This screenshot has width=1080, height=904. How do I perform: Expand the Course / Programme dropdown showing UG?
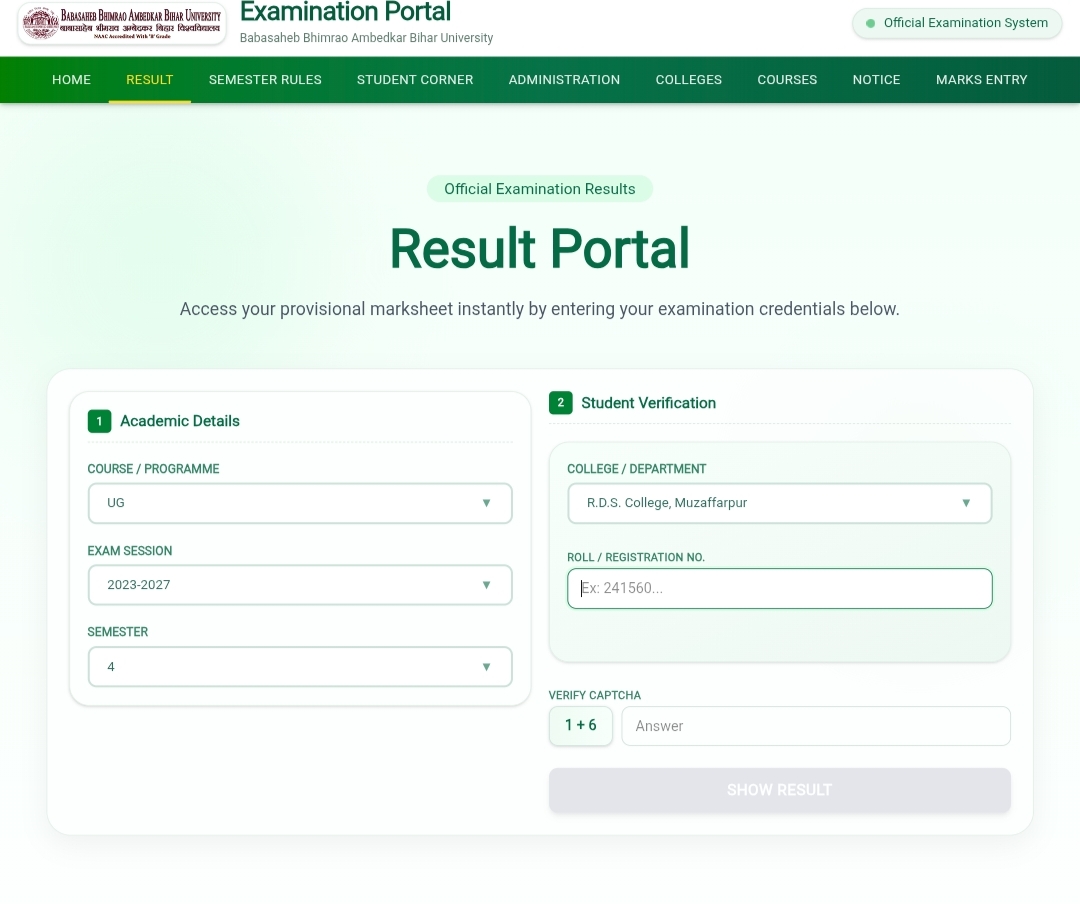300,503
